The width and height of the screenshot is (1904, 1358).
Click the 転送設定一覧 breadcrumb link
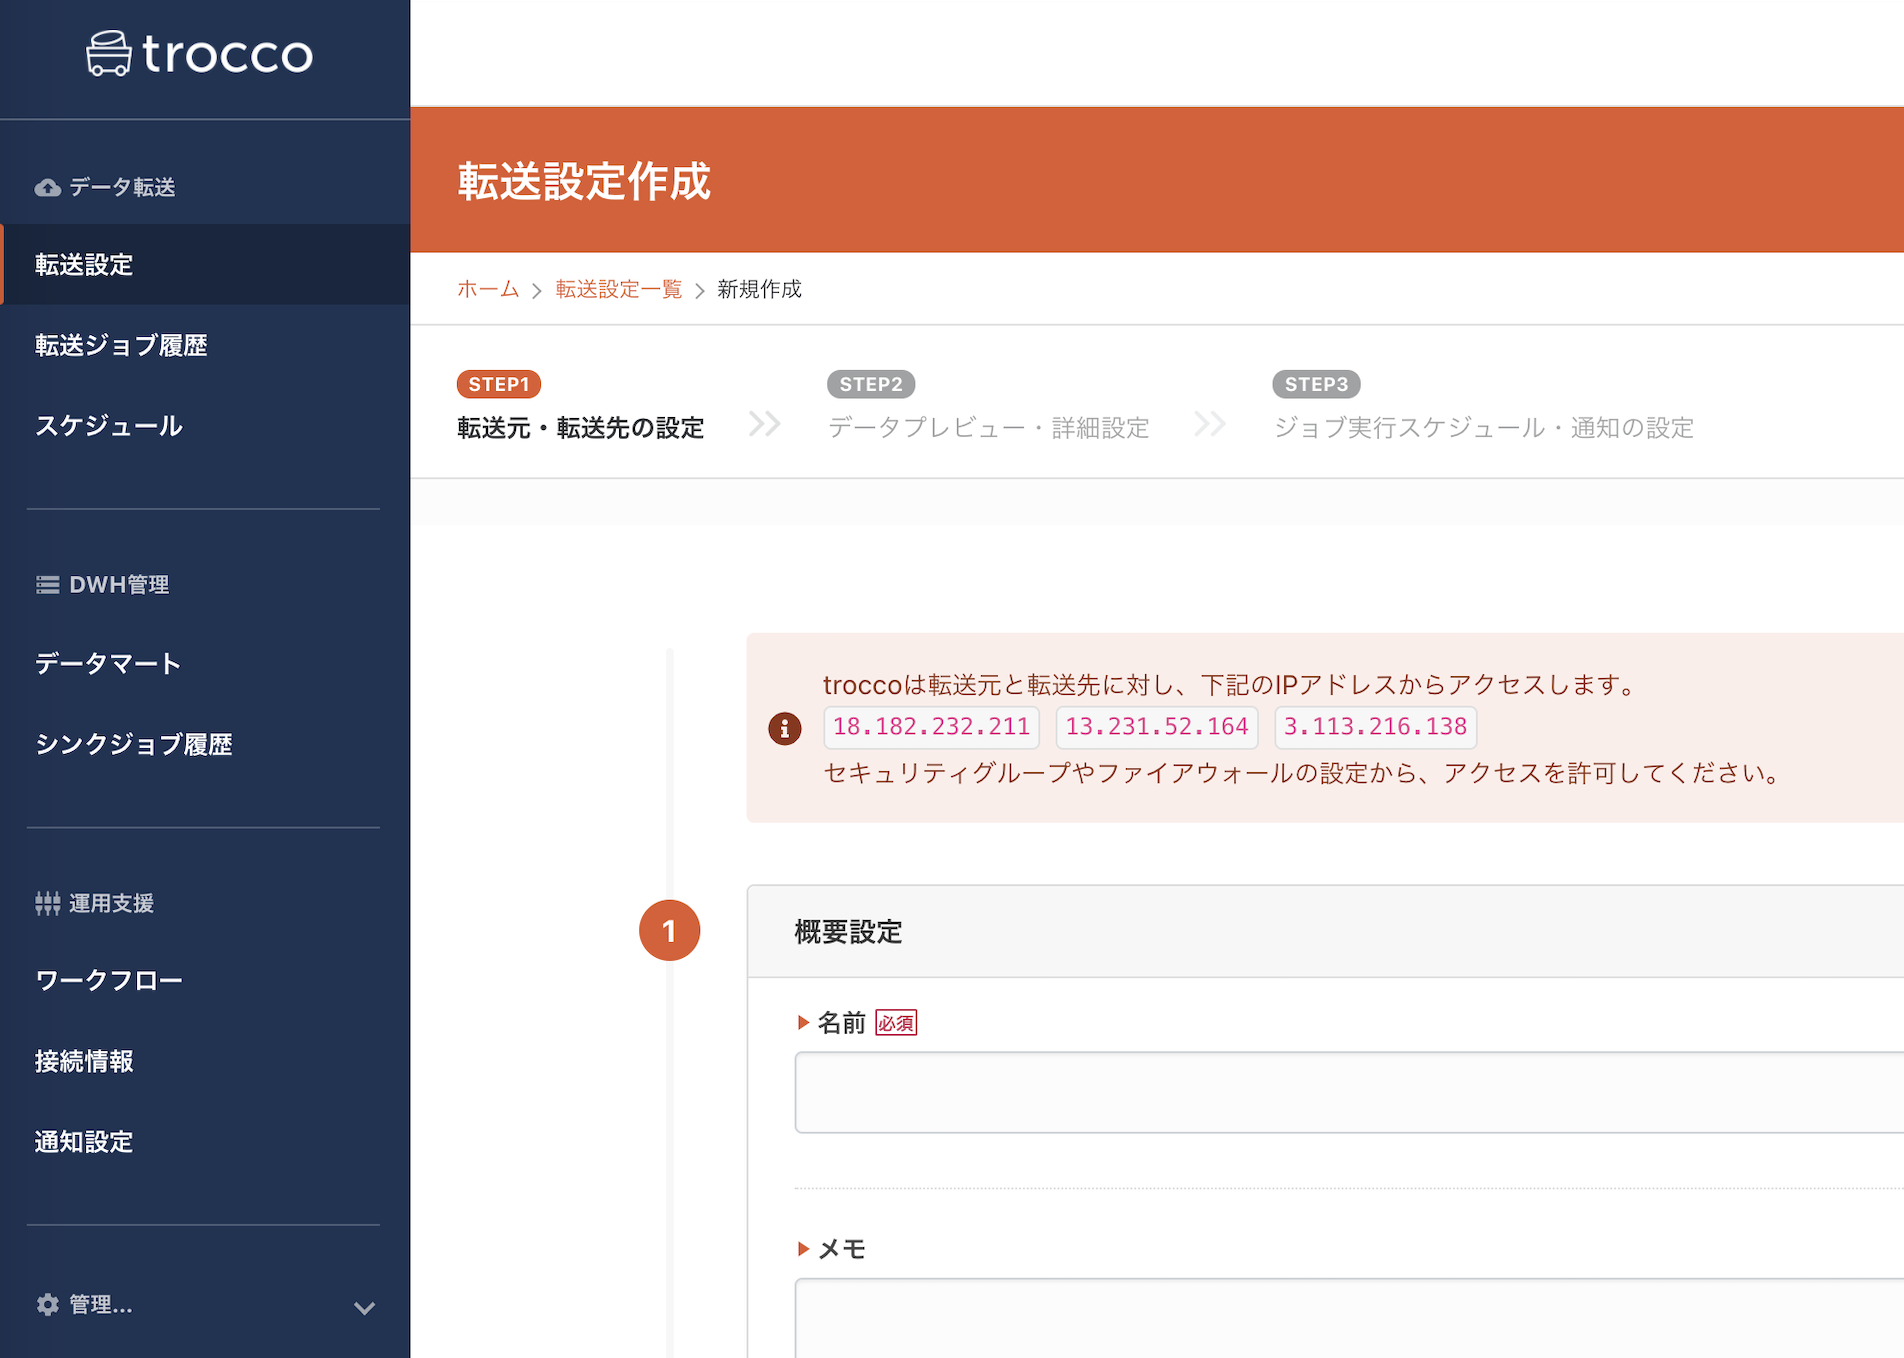pyautogui.click(x=618, y=290)
